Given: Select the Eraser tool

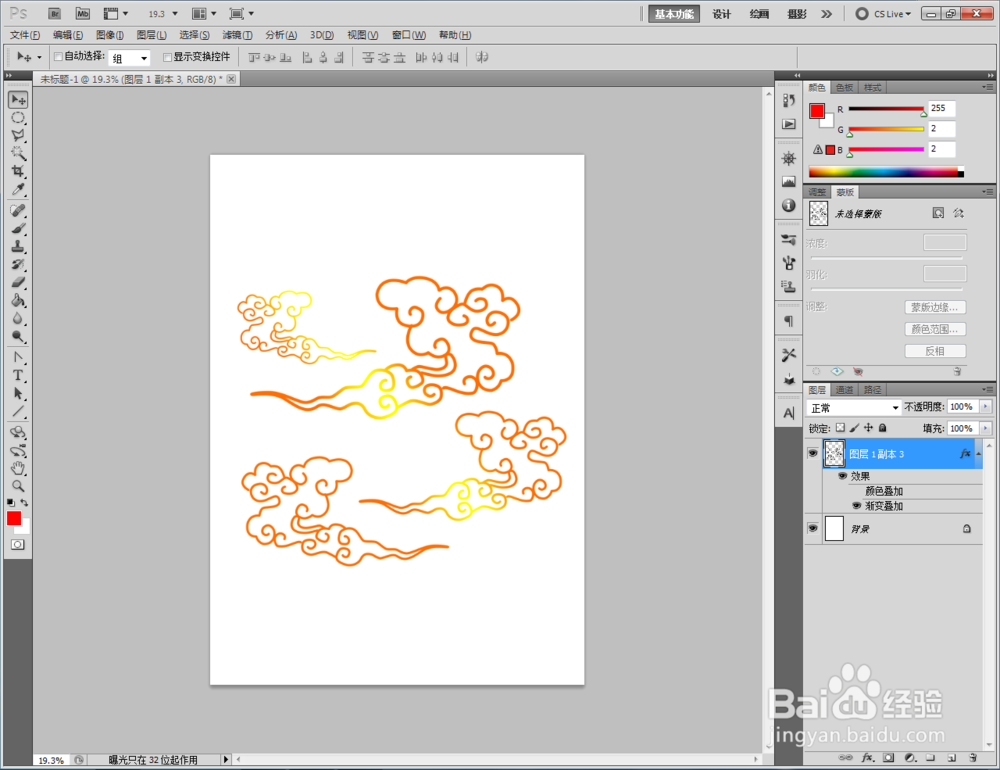Looking at the screenshot, I should point(18,282).
